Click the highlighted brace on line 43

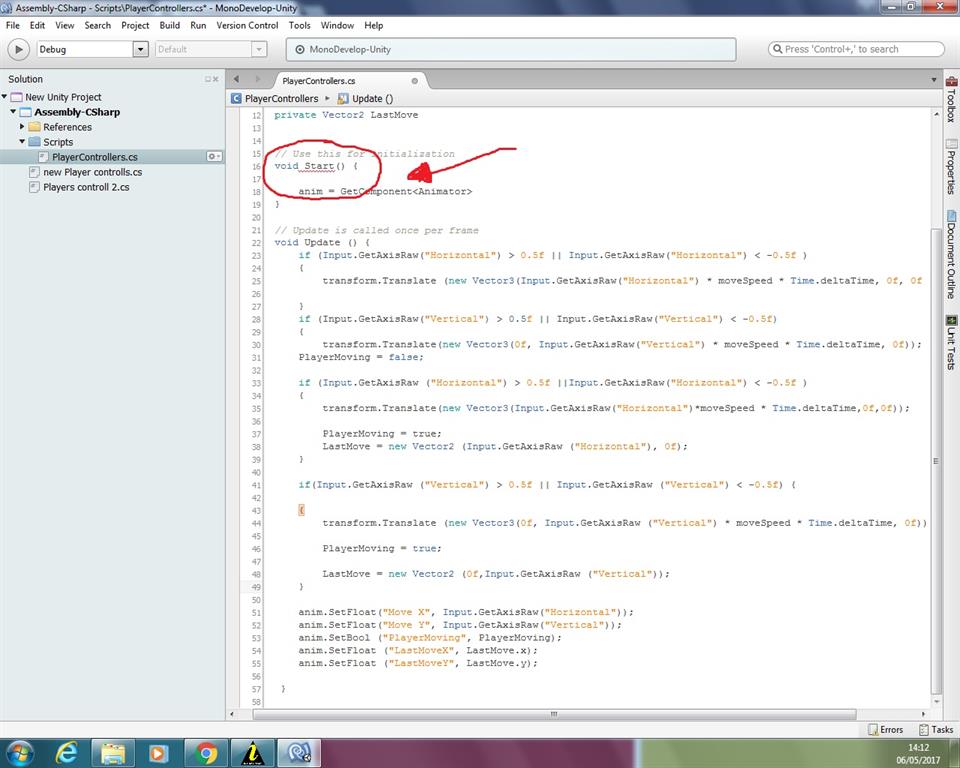[x=301, y=510]
